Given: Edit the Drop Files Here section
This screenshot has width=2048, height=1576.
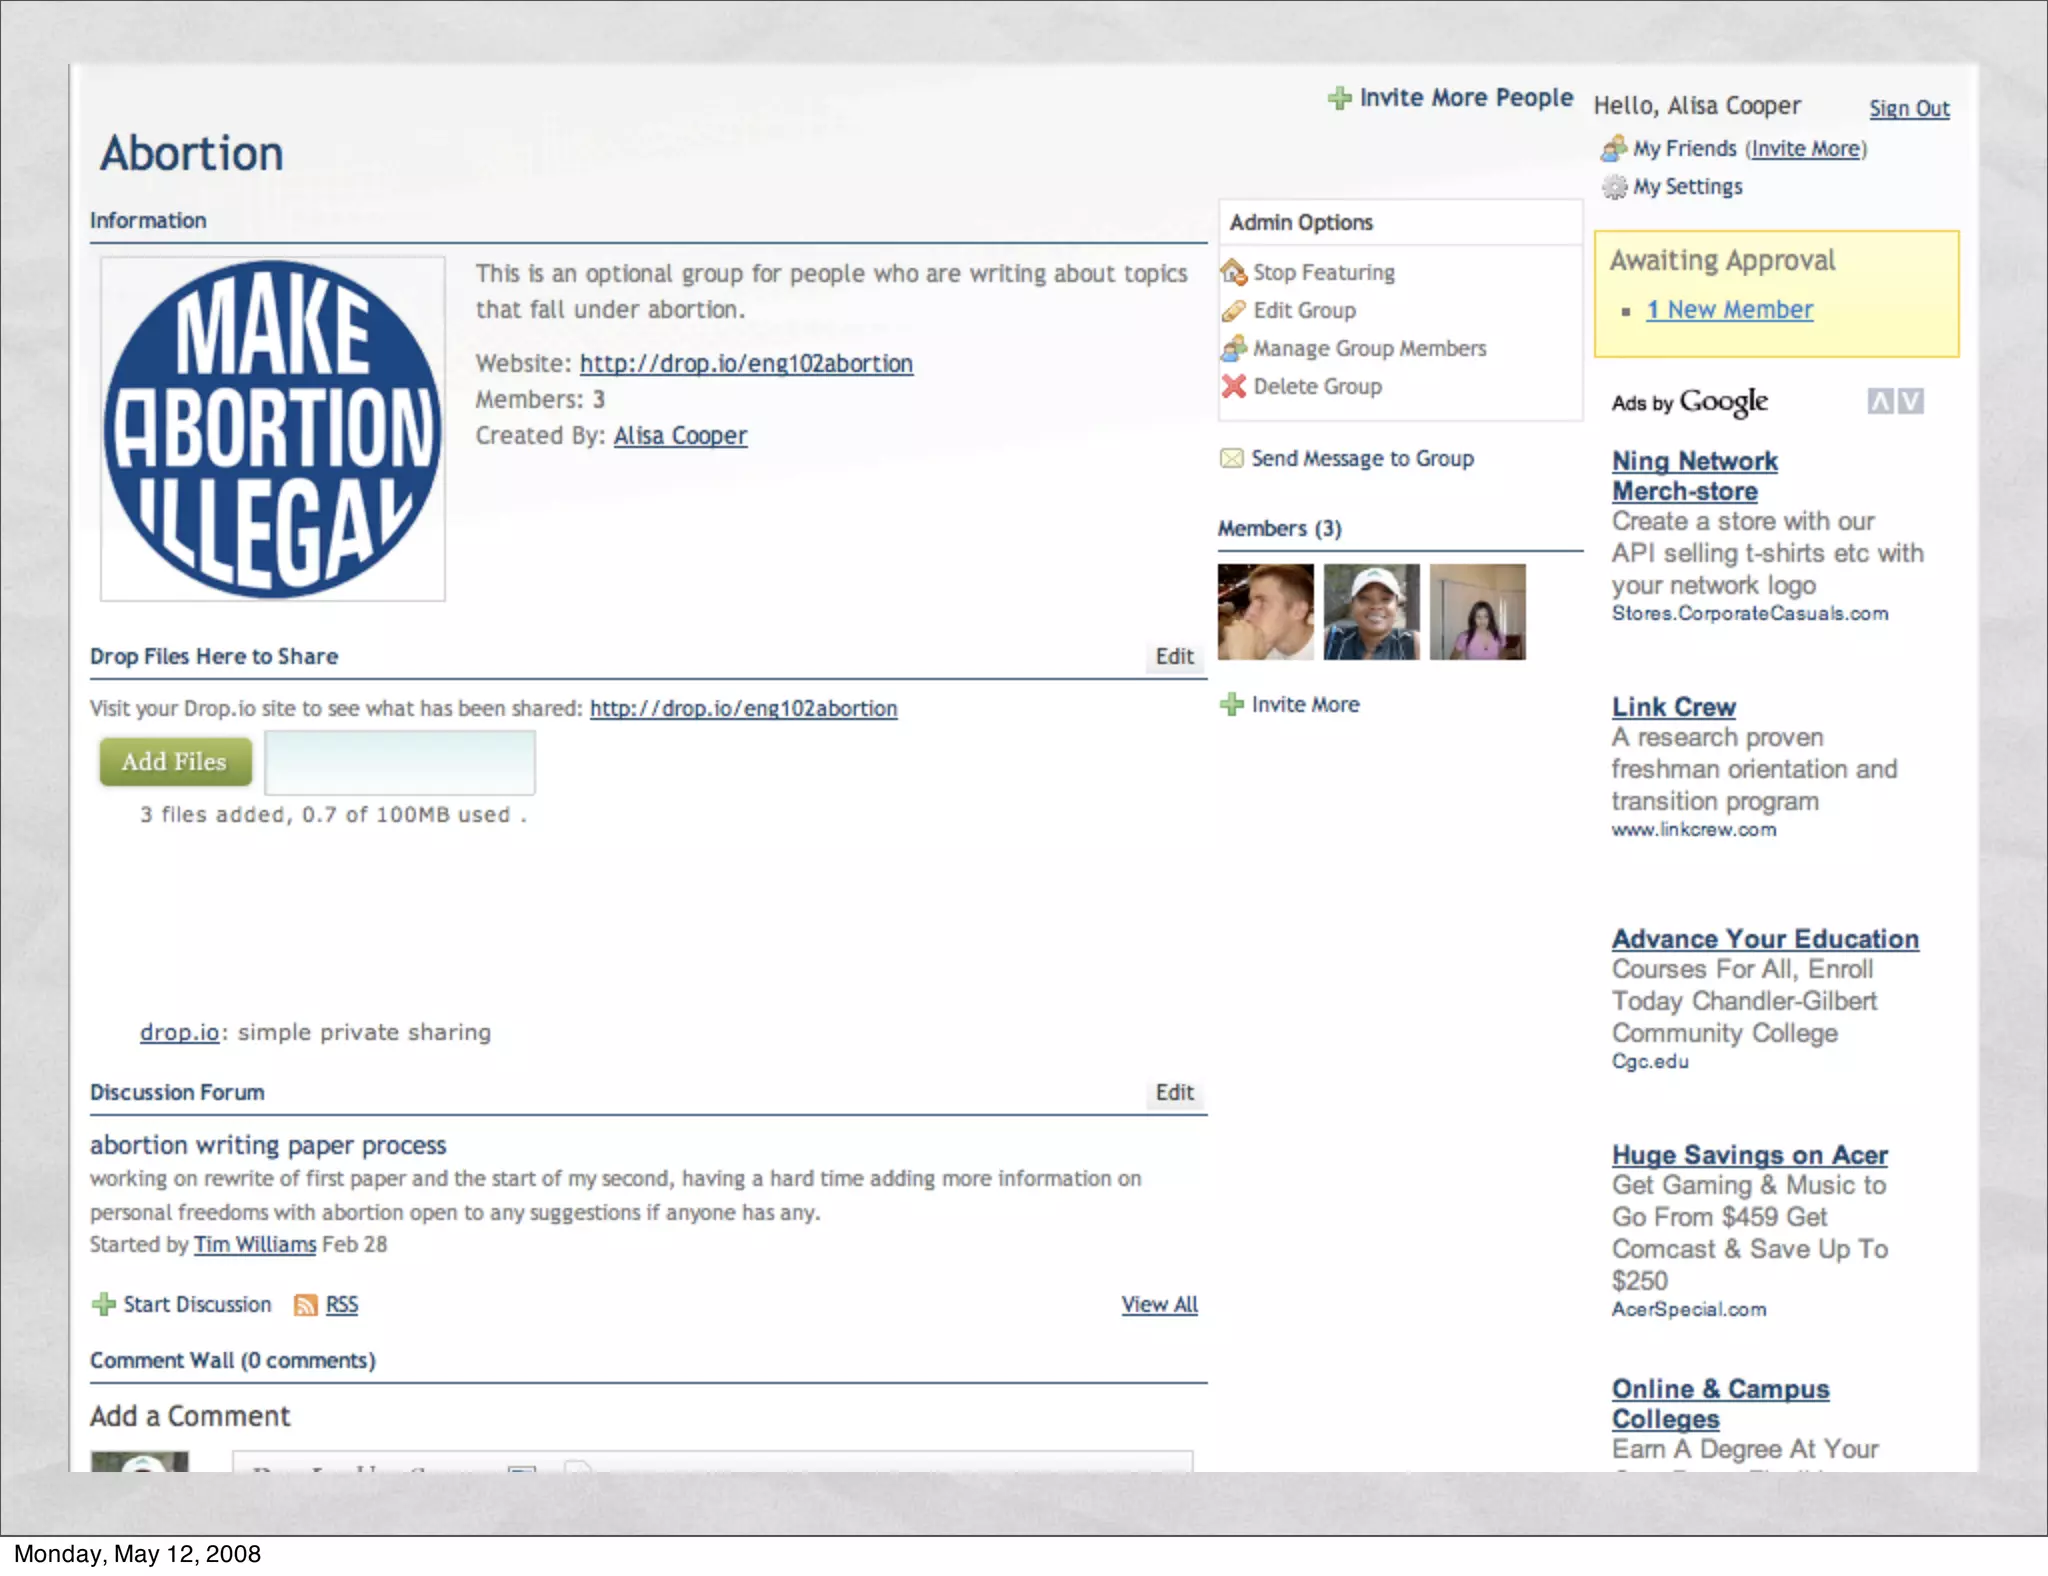Looking at the screenshot, I should (x=1174, y=656).
